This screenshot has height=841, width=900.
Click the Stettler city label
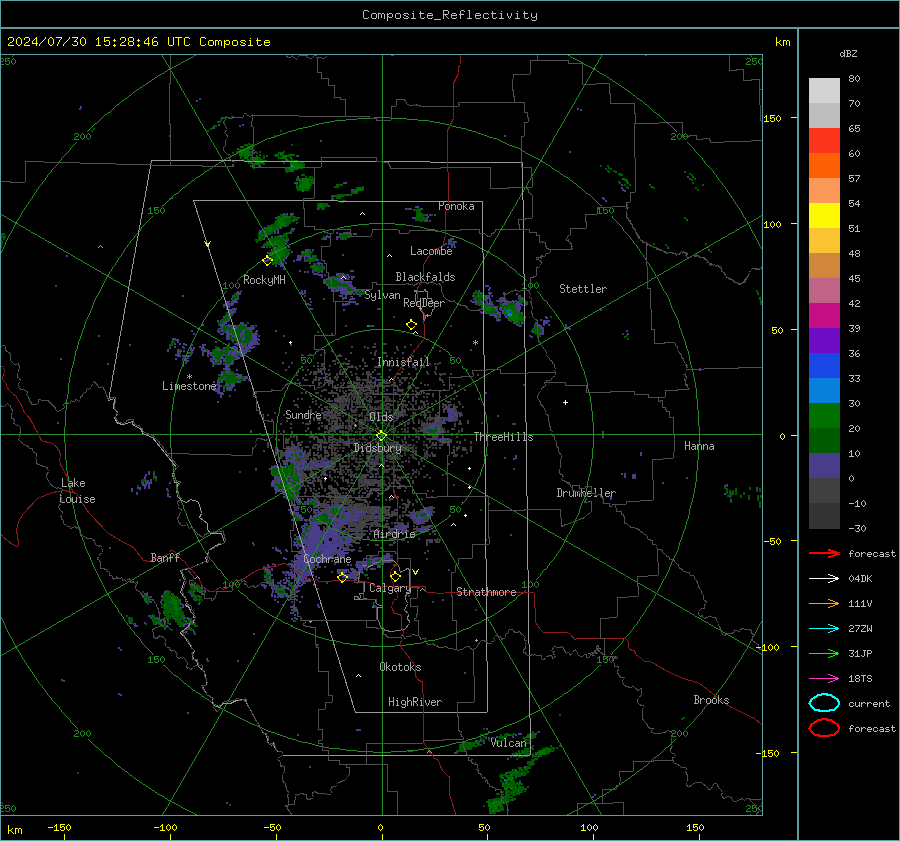(583, 289)
